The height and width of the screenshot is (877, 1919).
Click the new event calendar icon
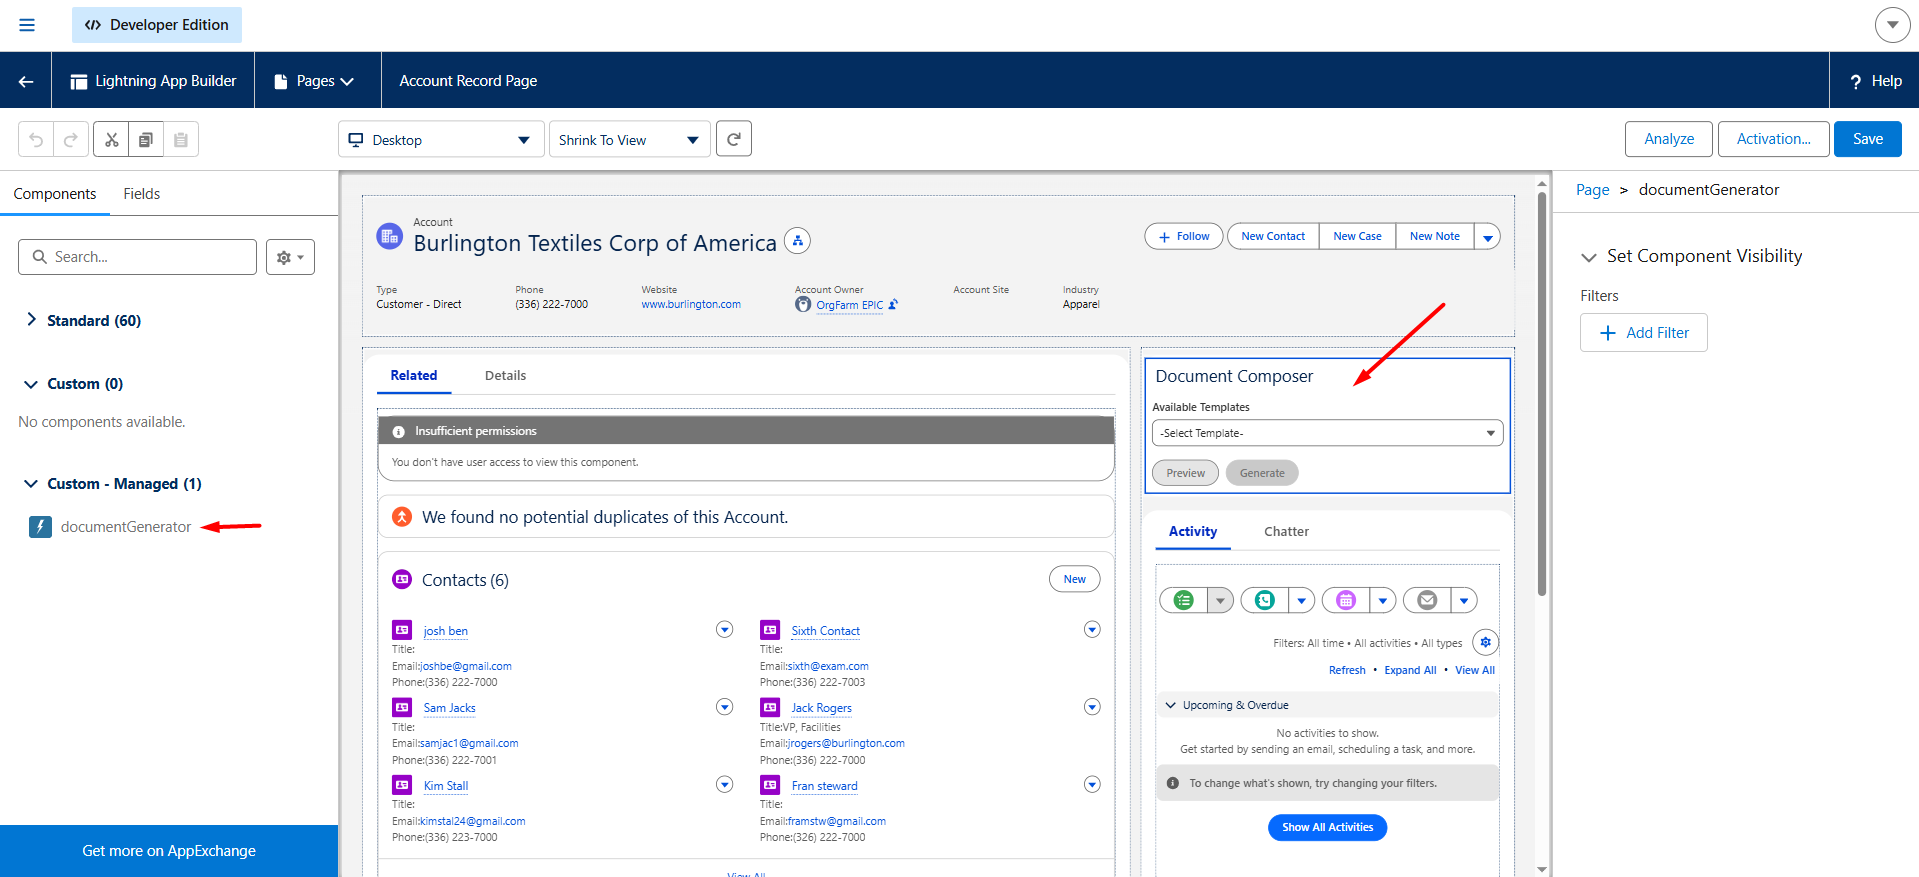(1346, 600)
